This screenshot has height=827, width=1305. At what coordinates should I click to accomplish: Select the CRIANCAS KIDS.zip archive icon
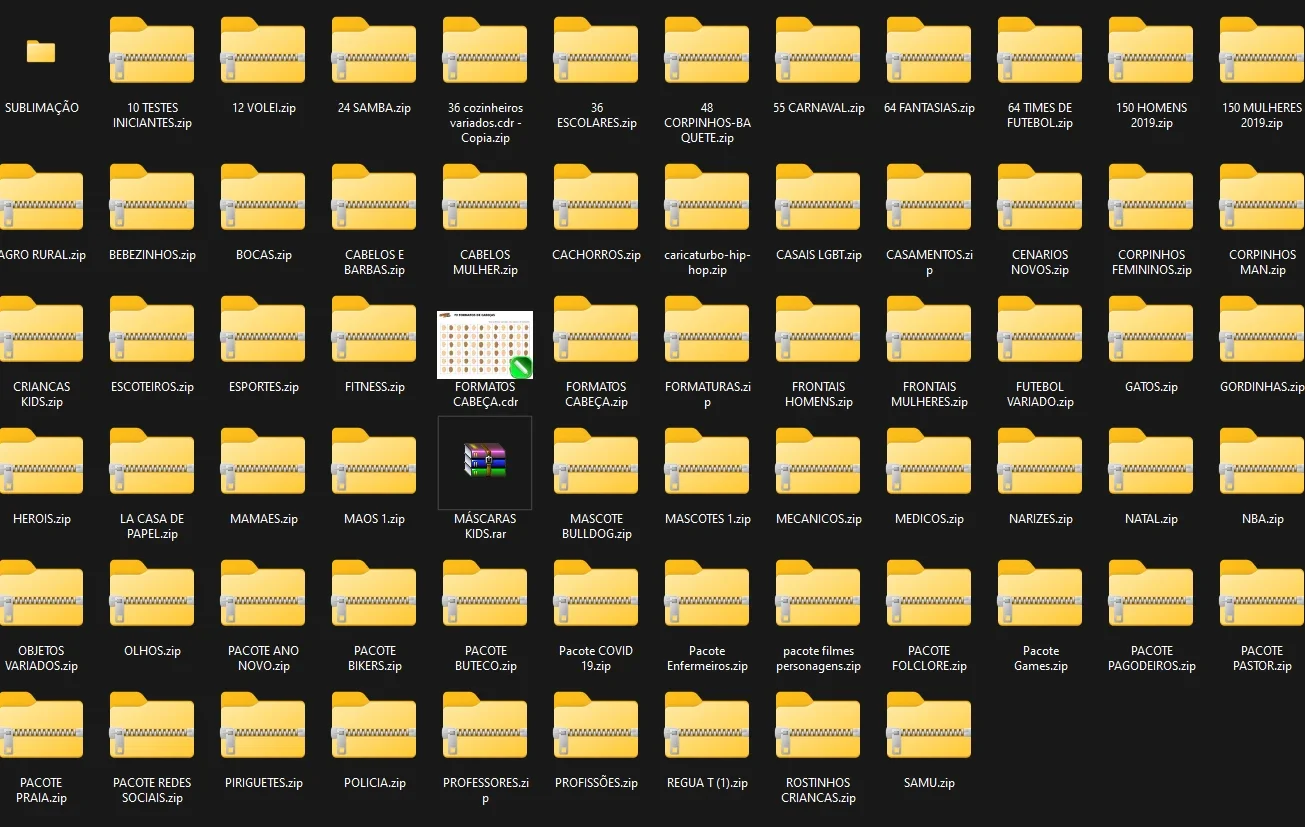41,329
